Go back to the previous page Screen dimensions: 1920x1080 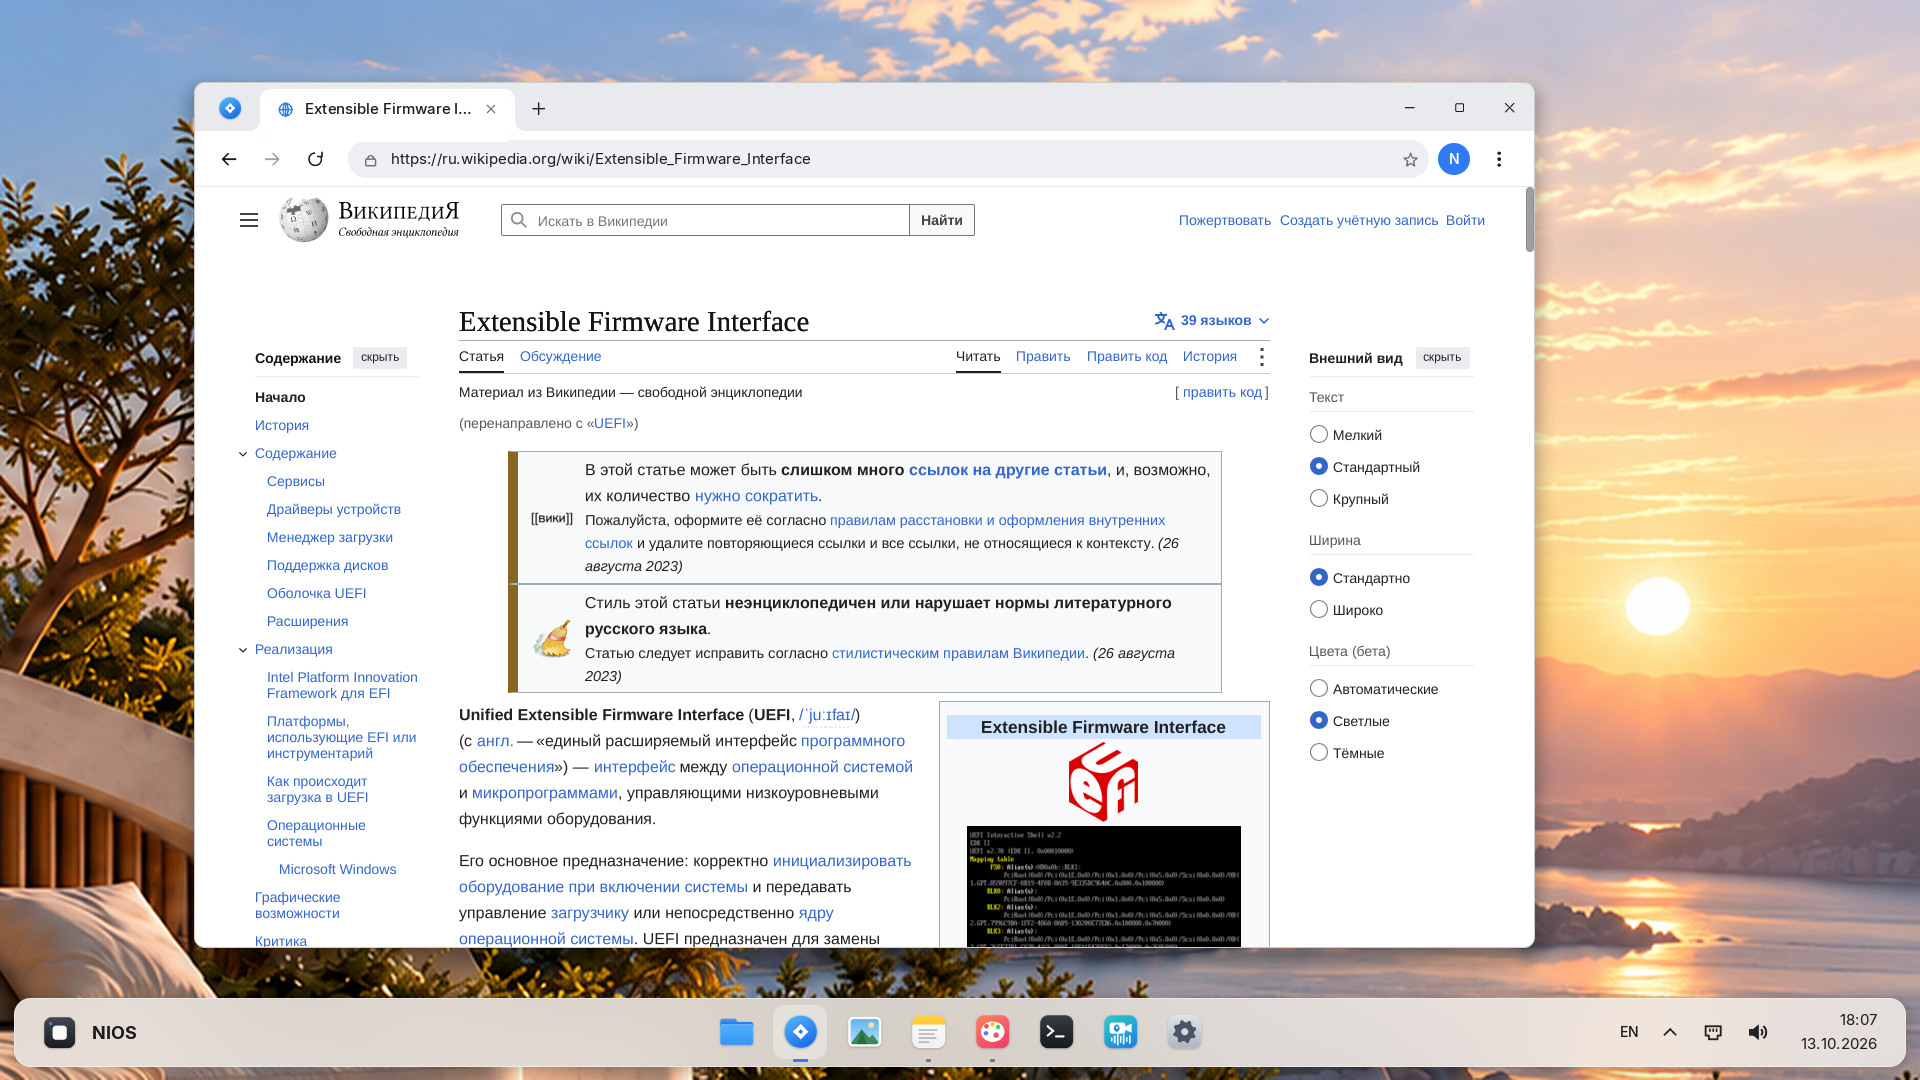coord(229,159)
